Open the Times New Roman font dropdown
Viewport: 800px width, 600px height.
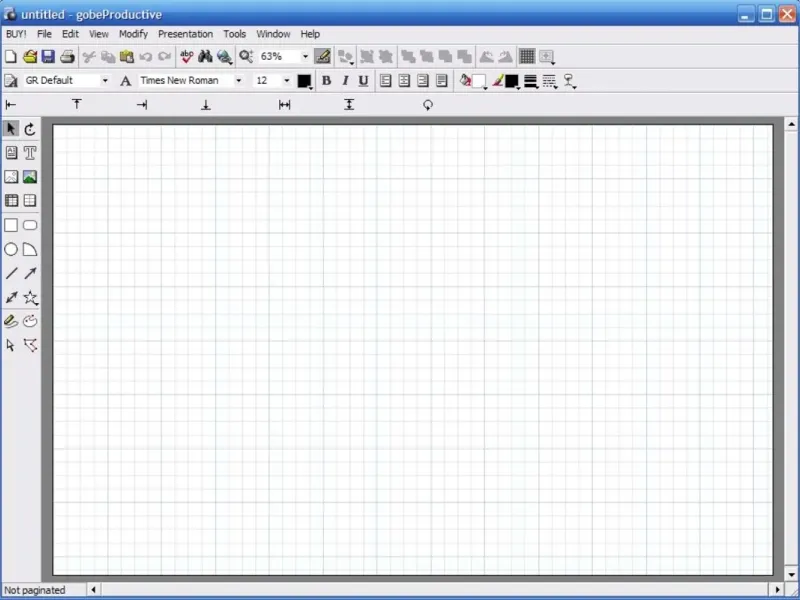(x=238, y=81)
